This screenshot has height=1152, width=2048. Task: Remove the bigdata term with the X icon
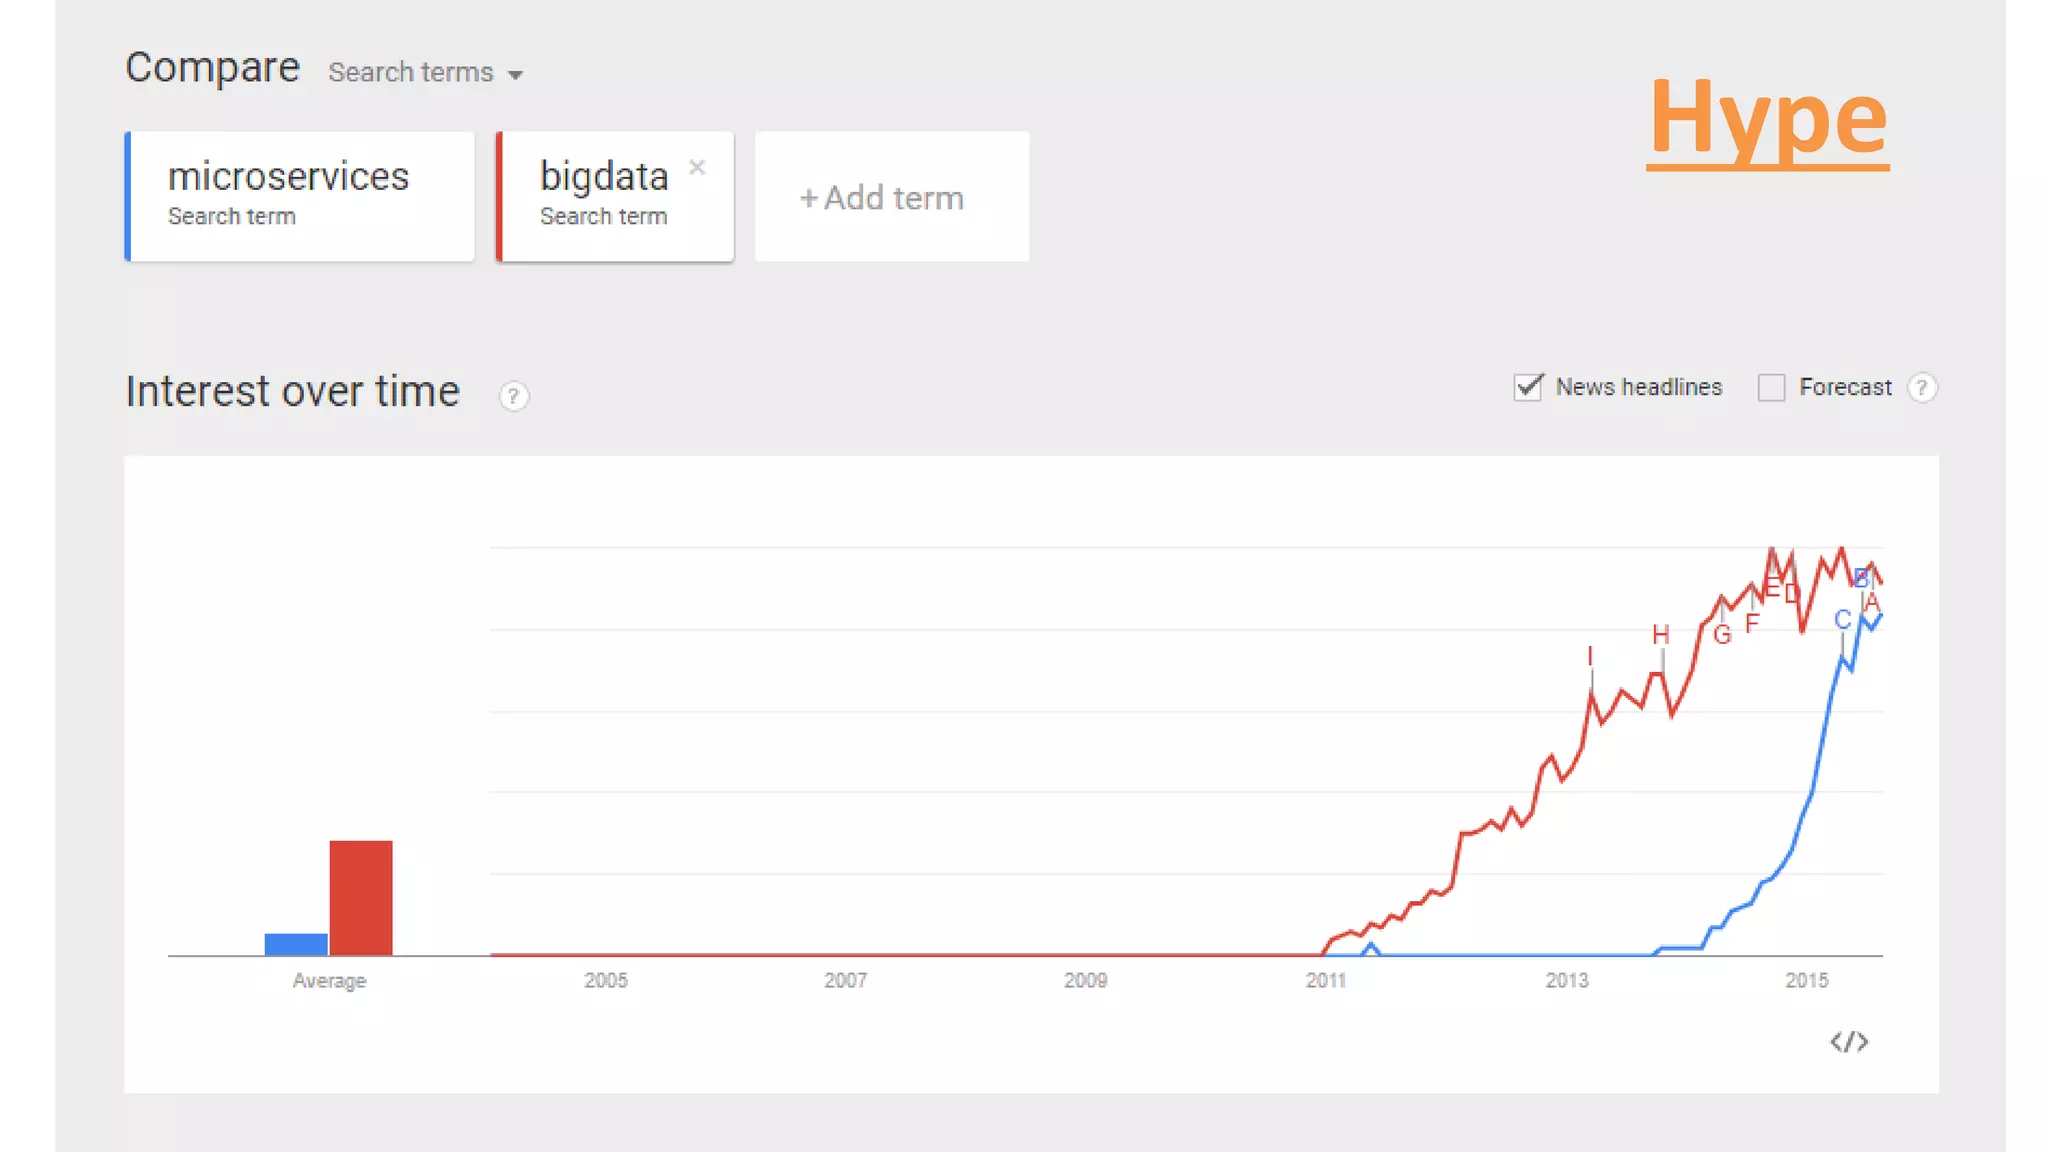(x=697, y=167)
